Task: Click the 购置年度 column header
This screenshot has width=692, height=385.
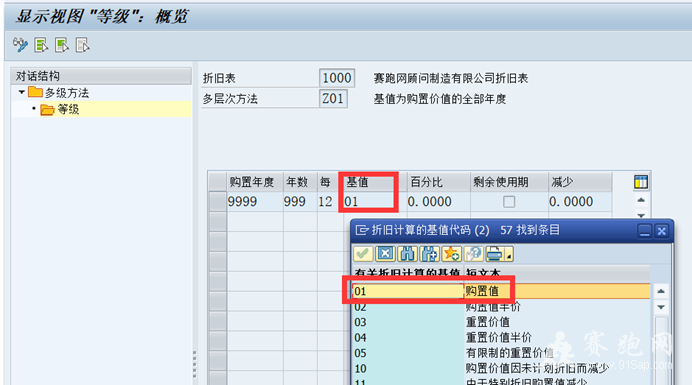Action: tap(255, 182)
